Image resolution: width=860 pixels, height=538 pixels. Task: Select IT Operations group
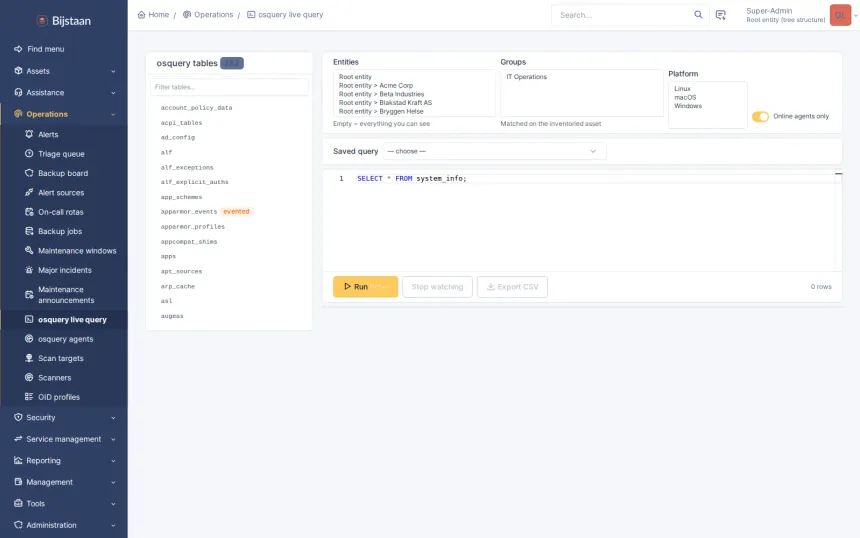[x=527, y=77]
